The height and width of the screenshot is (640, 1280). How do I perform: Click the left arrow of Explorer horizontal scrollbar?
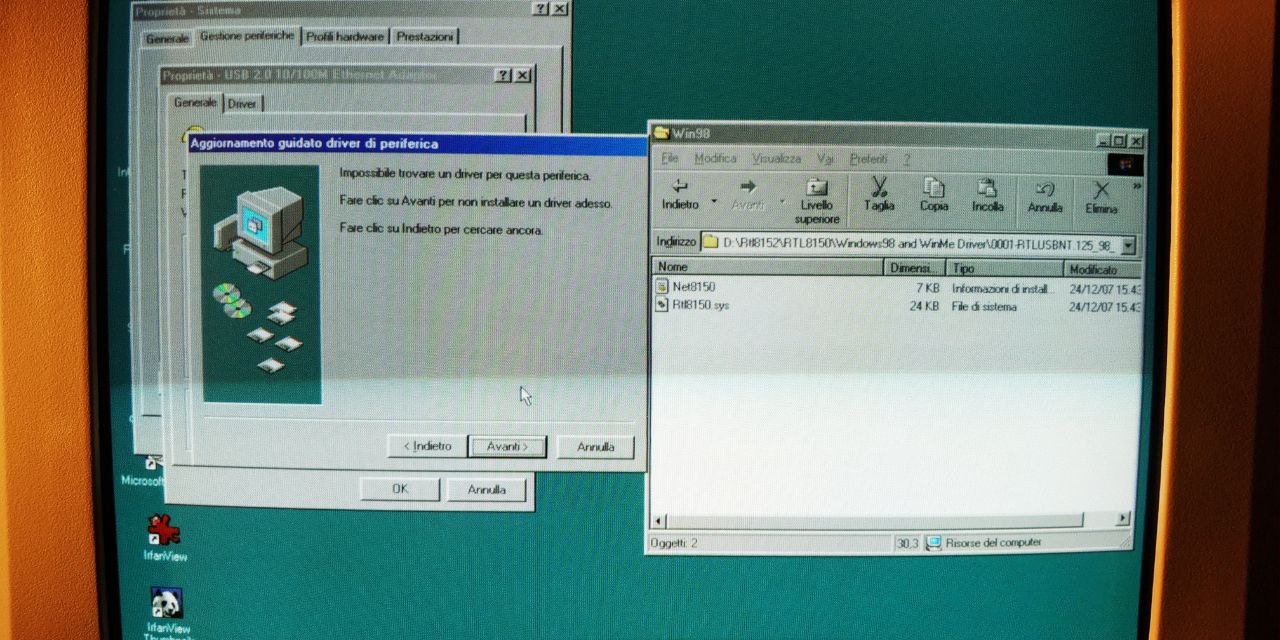tap(659, 520)
